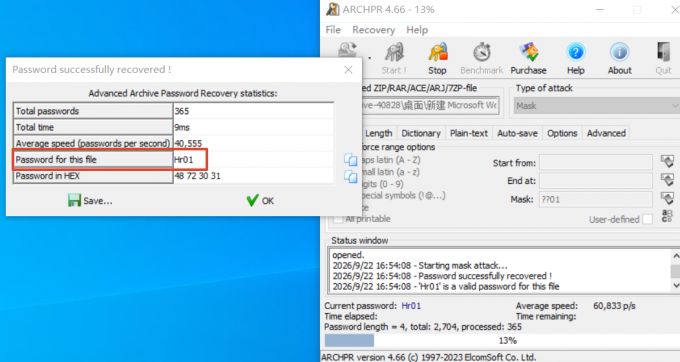Viewport: 680px width, 362px height.
Task: Switch to the Advanced tab
Action: 606,133
